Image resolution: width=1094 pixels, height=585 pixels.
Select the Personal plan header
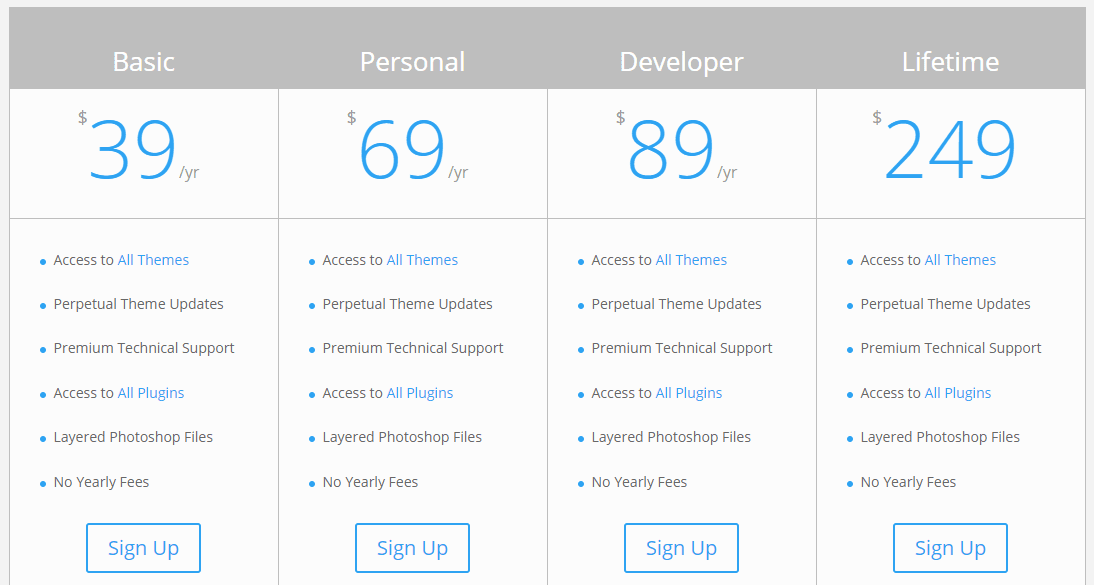point(412,61)
